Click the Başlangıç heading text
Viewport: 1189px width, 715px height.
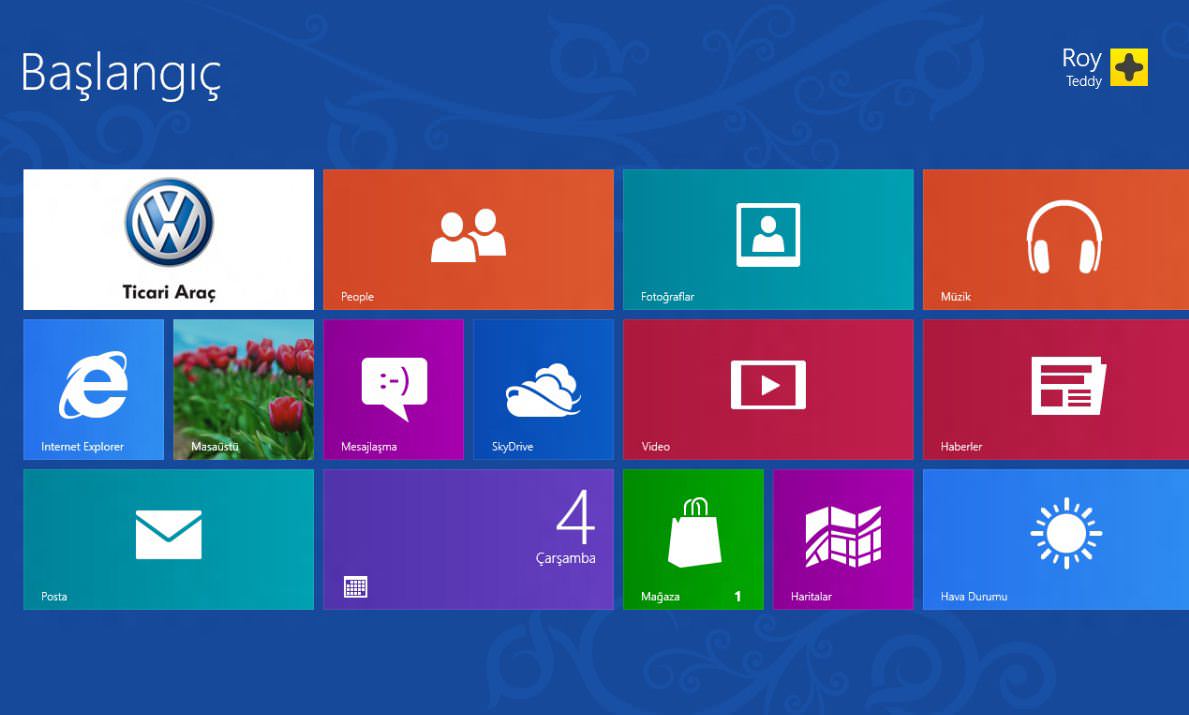(x=121, y=74)
